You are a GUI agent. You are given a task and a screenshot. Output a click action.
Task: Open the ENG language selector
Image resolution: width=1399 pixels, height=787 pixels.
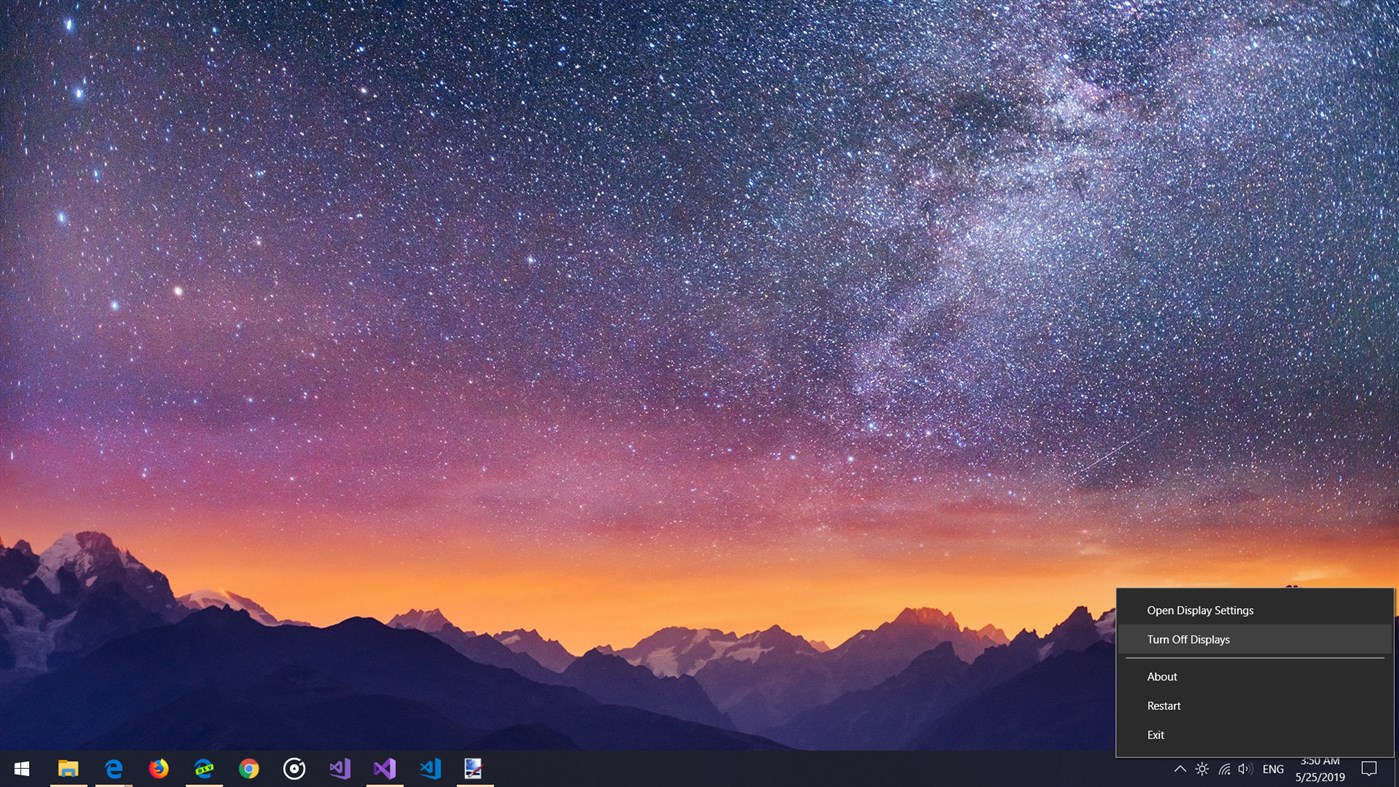point(1272,768)
